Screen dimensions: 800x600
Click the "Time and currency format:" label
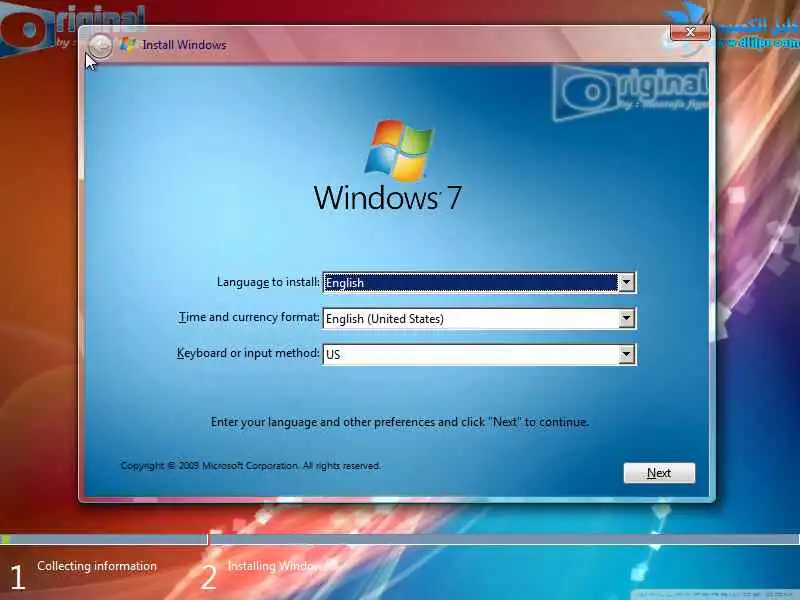249,317
